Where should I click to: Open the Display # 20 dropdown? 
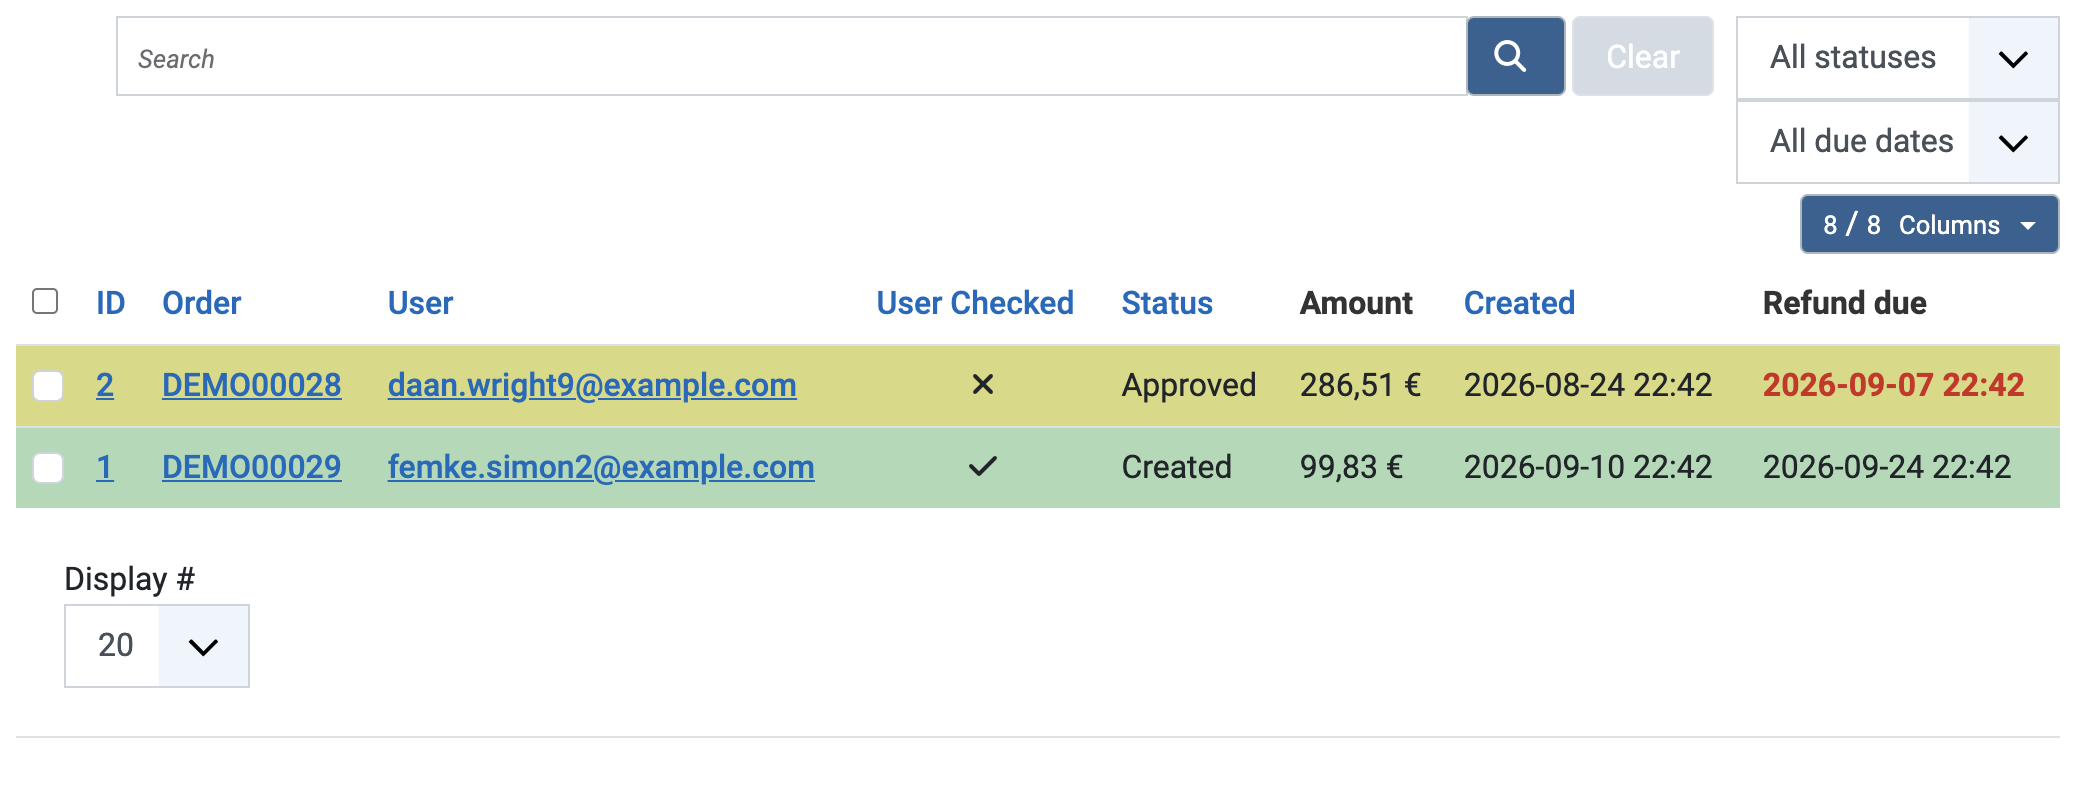[x=157, y=646]
